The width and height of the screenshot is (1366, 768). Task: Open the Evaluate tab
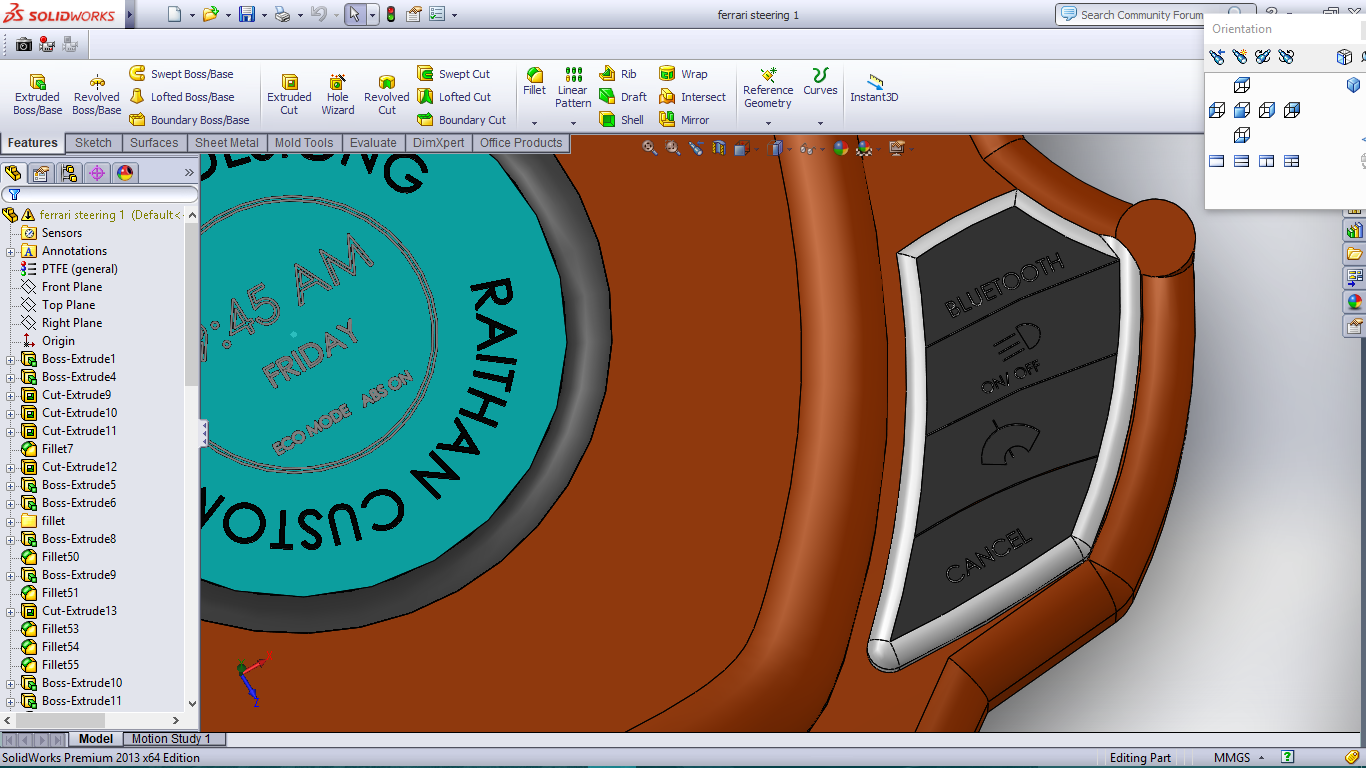pyautogui.click(x=373, y=143)
